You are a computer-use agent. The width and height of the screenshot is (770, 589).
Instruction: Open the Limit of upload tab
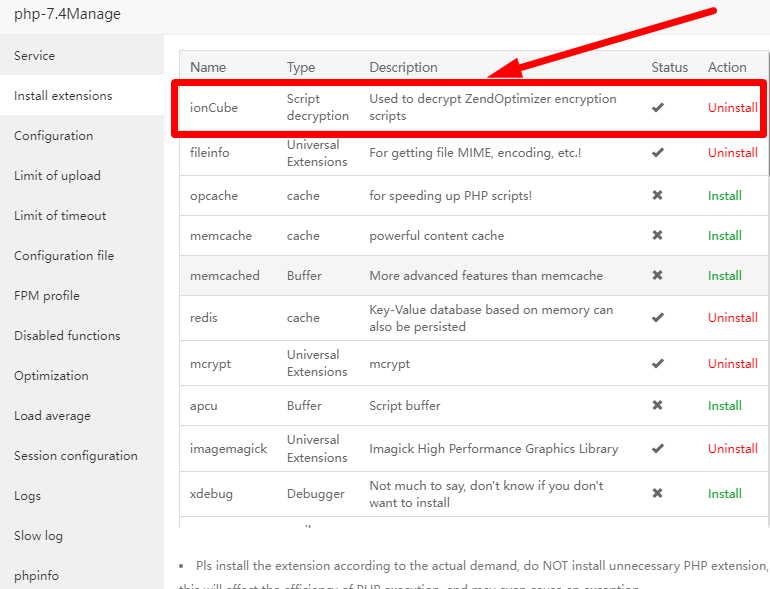click(58, 176)
